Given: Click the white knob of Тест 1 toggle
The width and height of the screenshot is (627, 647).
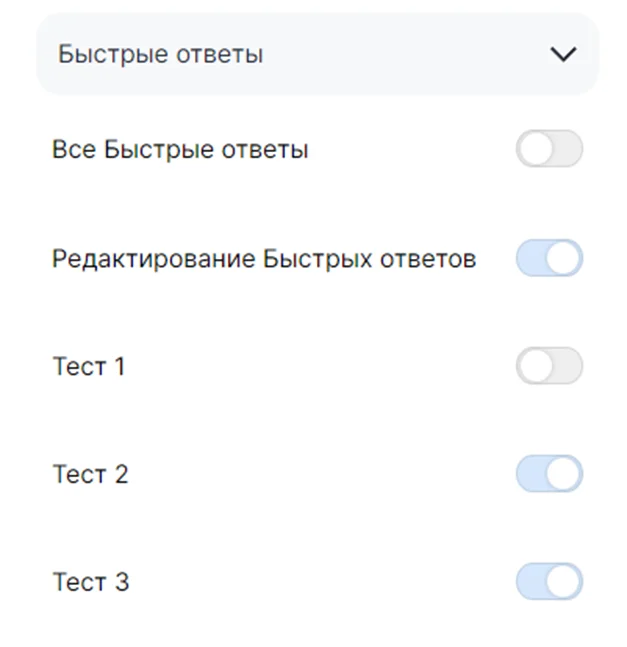Looking at the screenshot, I should pos(535,366).
